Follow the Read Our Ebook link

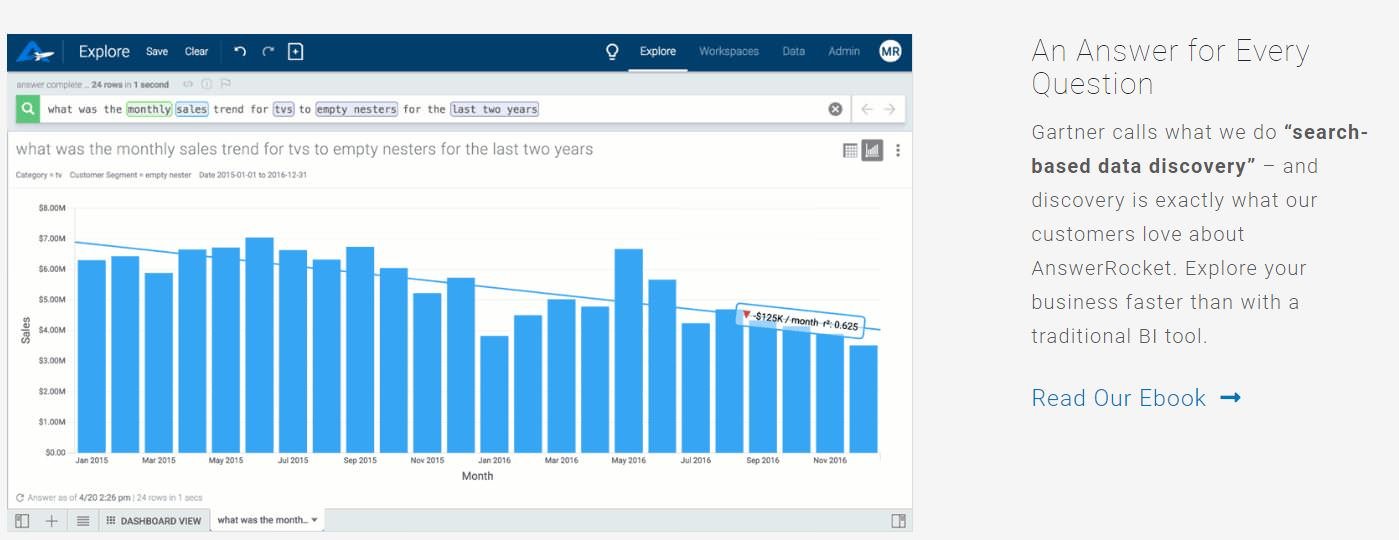[x=1136, y=398]
